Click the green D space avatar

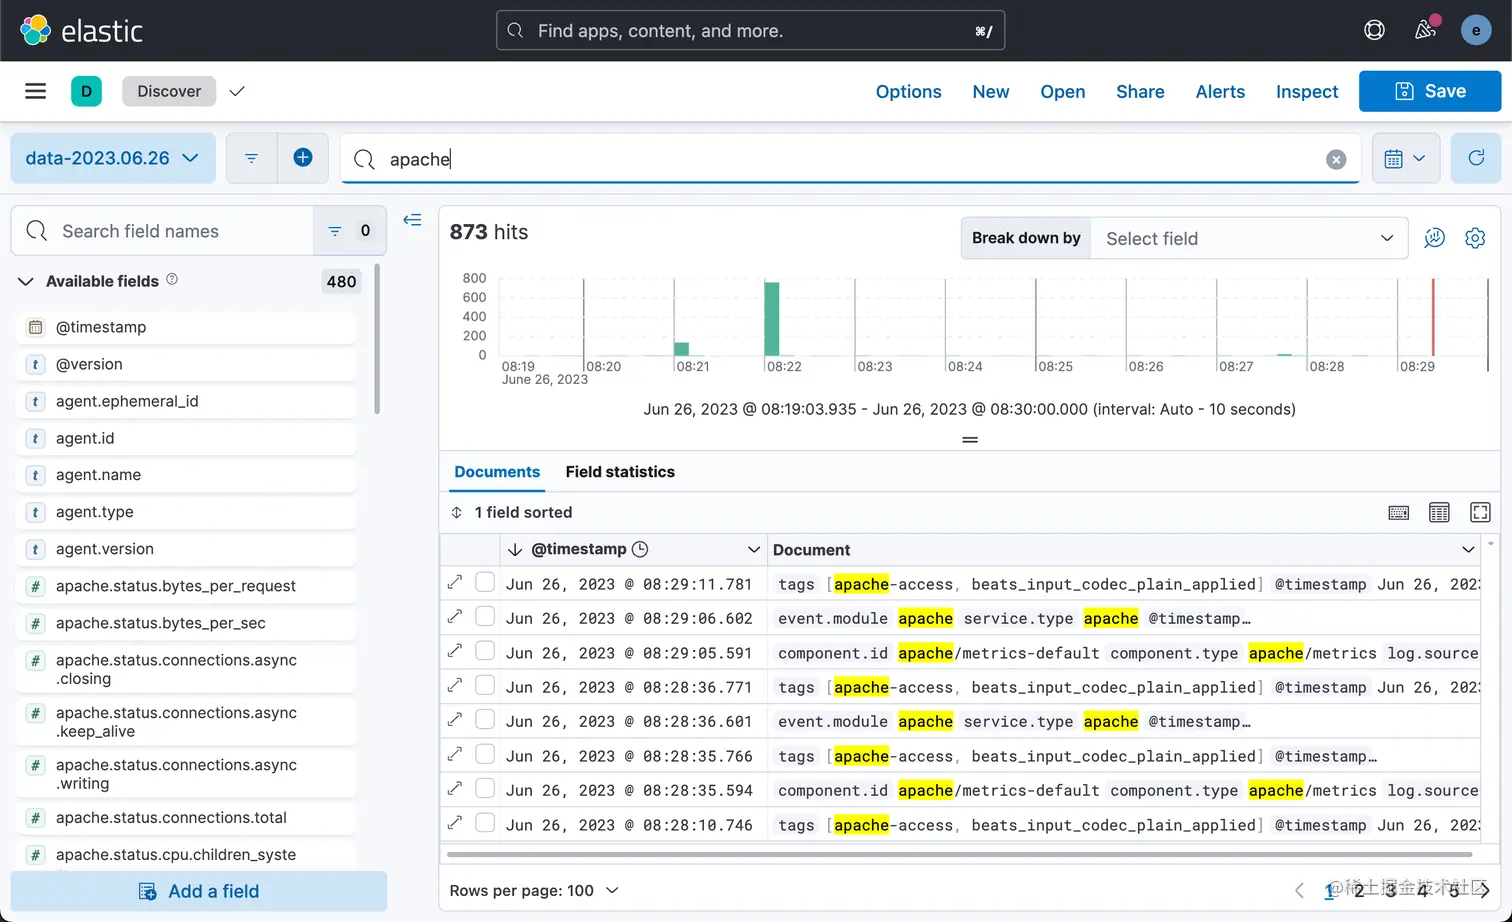[86, 91]
